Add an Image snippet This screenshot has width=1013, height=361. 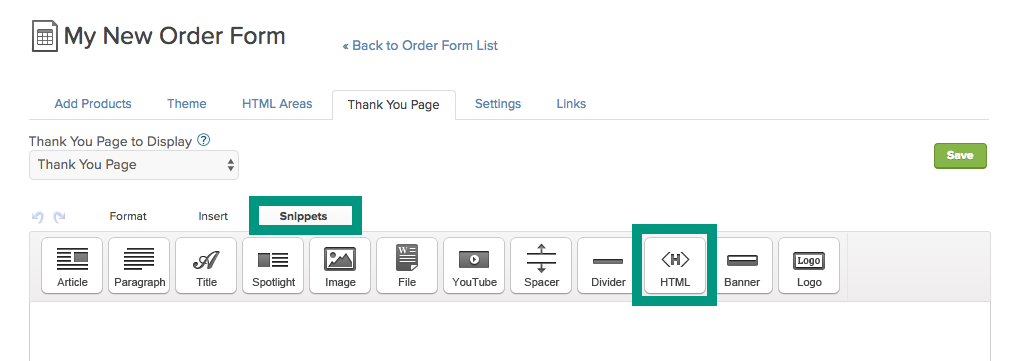point(340,265)
